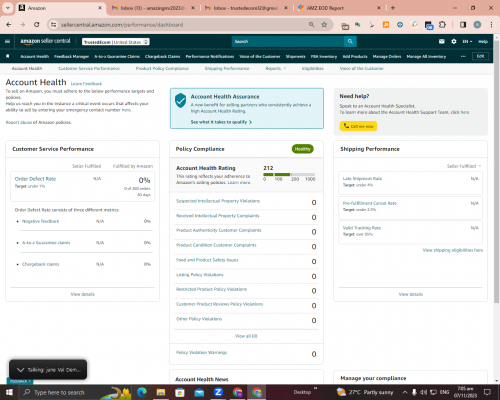Click the browser address bar URL

(x=122, y=25)
